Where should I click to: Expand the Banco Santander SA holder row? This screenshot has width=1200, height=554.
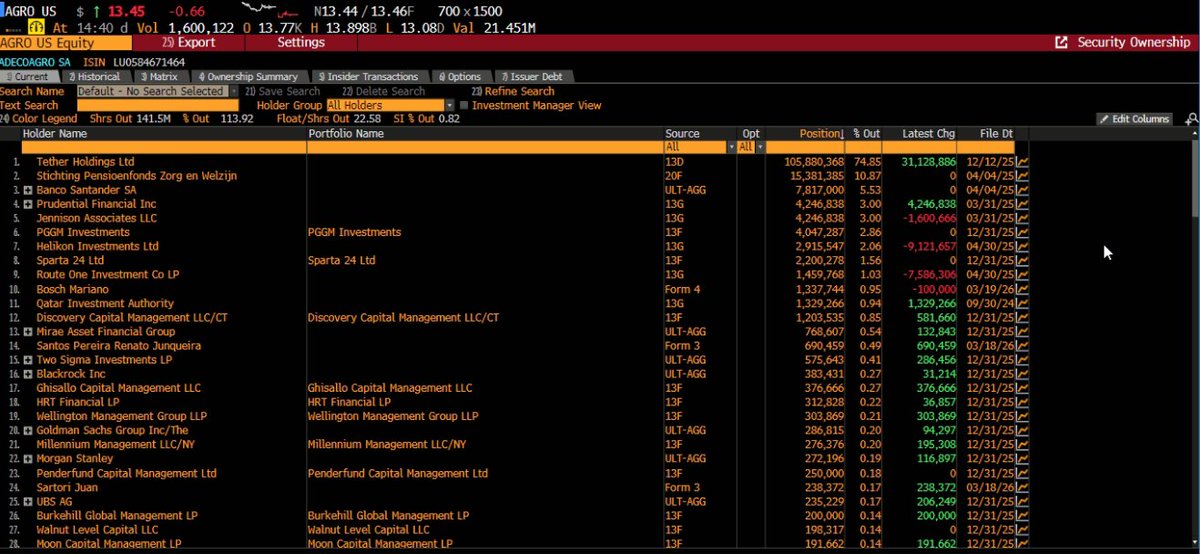click(x=28, y=190)
